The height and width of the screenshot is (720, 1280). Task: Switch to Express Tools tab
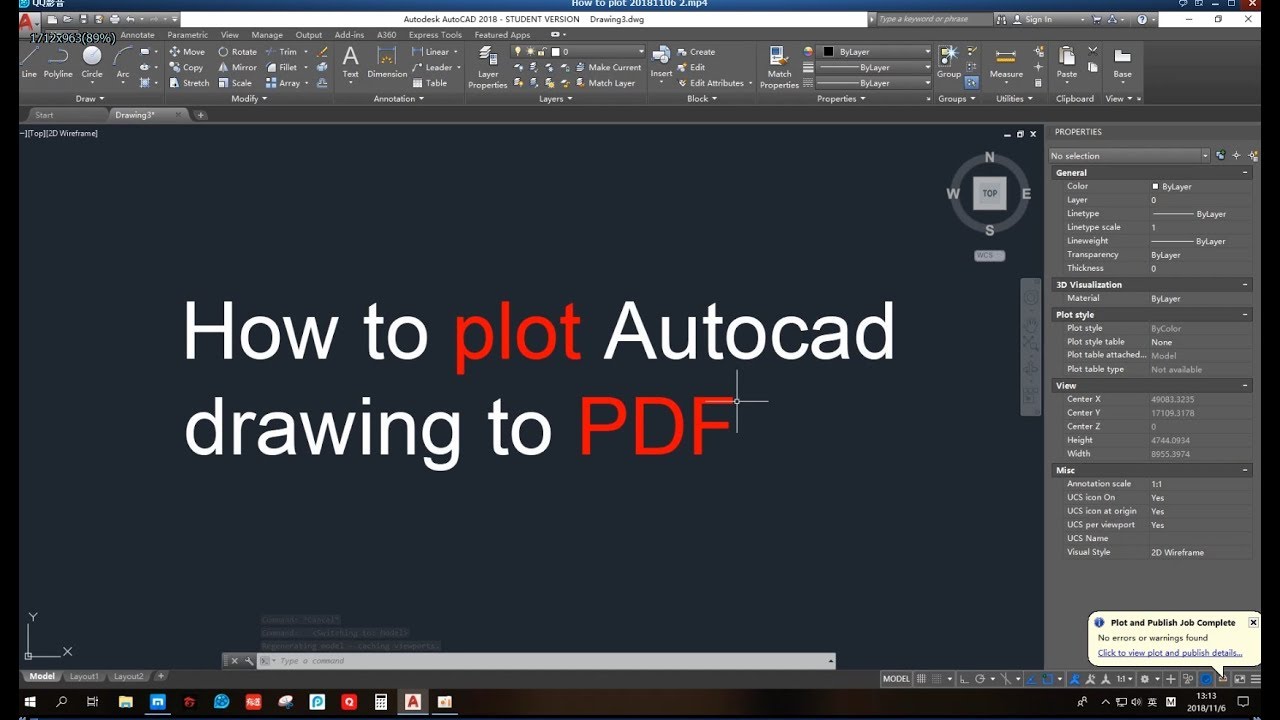coord(435,35)
